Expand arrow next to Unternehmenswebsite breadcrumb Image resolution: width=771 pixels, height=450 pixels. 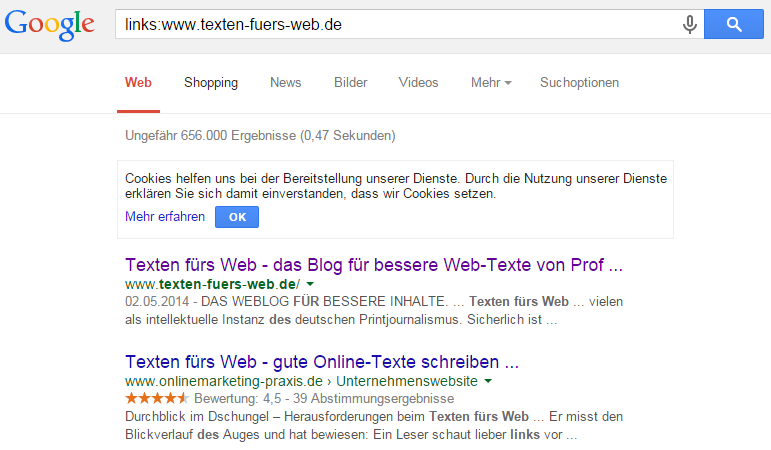pyautogui.click(x=488, y=381)
